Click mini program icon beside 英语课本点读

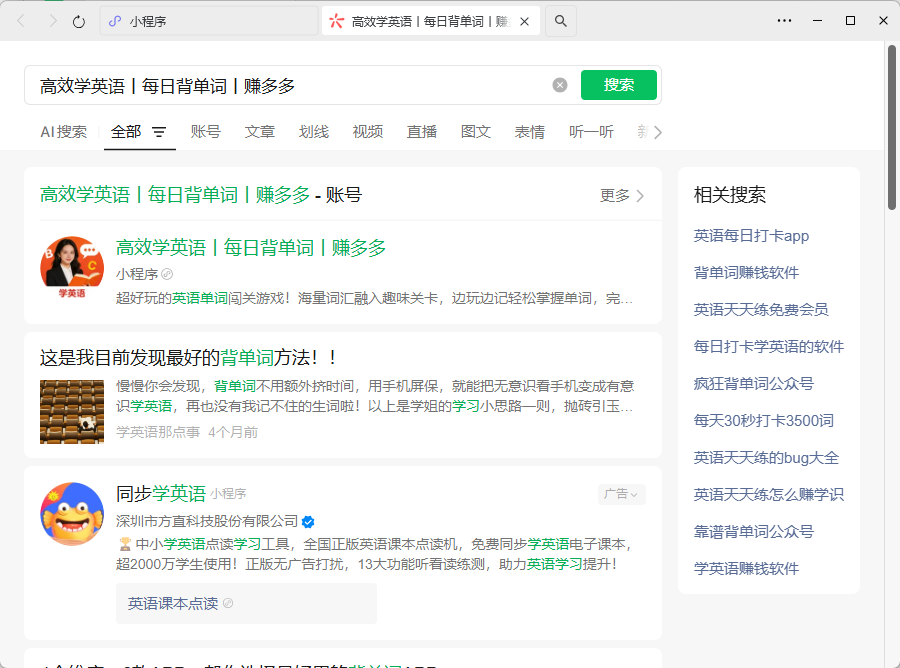[228, 603]
